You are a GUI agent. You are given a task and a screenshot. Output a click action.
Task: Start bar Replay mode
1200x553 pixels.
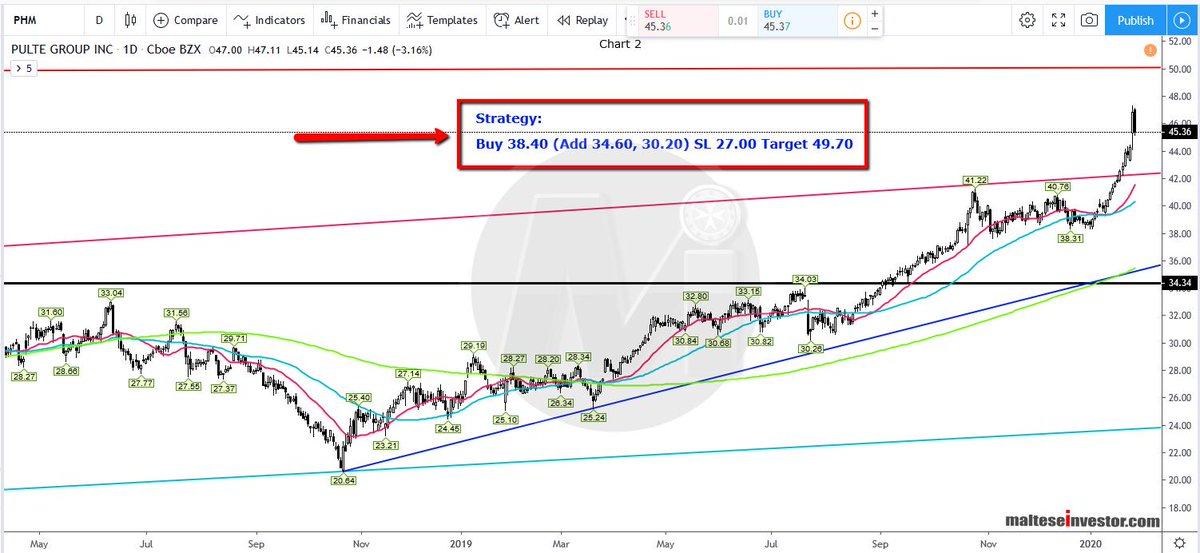[580, 20]
